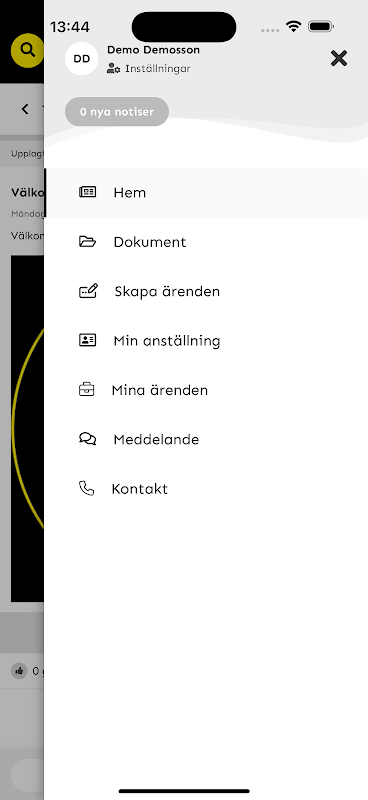
Task: Close the side menu with X
Action: point(339,59)
